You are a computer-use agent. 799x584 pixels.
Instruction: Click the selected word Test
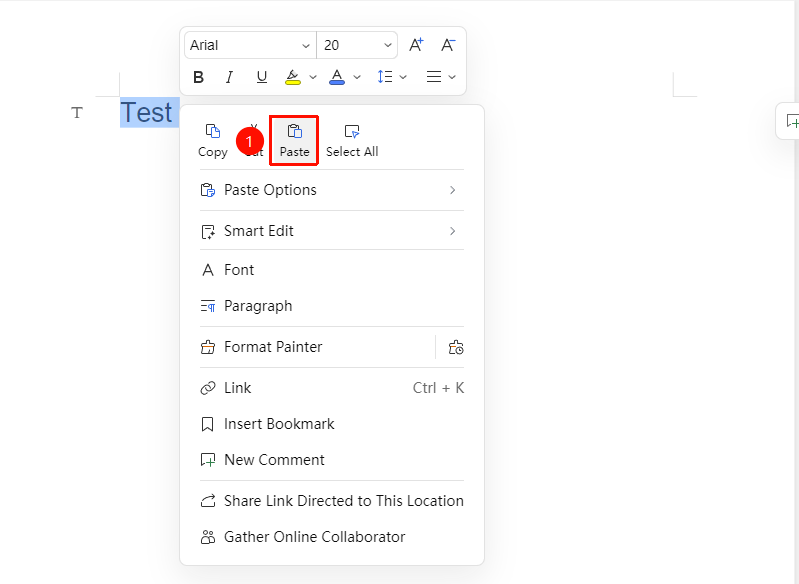tap(147, 112)
